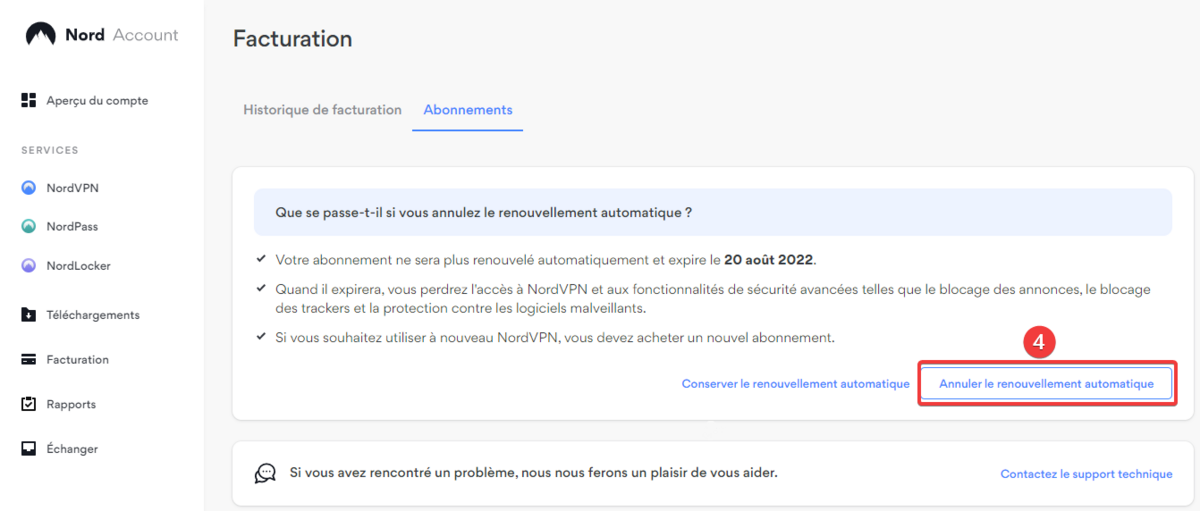Image resolution: width=1200 pixels, height=511 pixels.
Task: Open NordLocker service page
Action: pyautogui.click(x=78, y=266)
